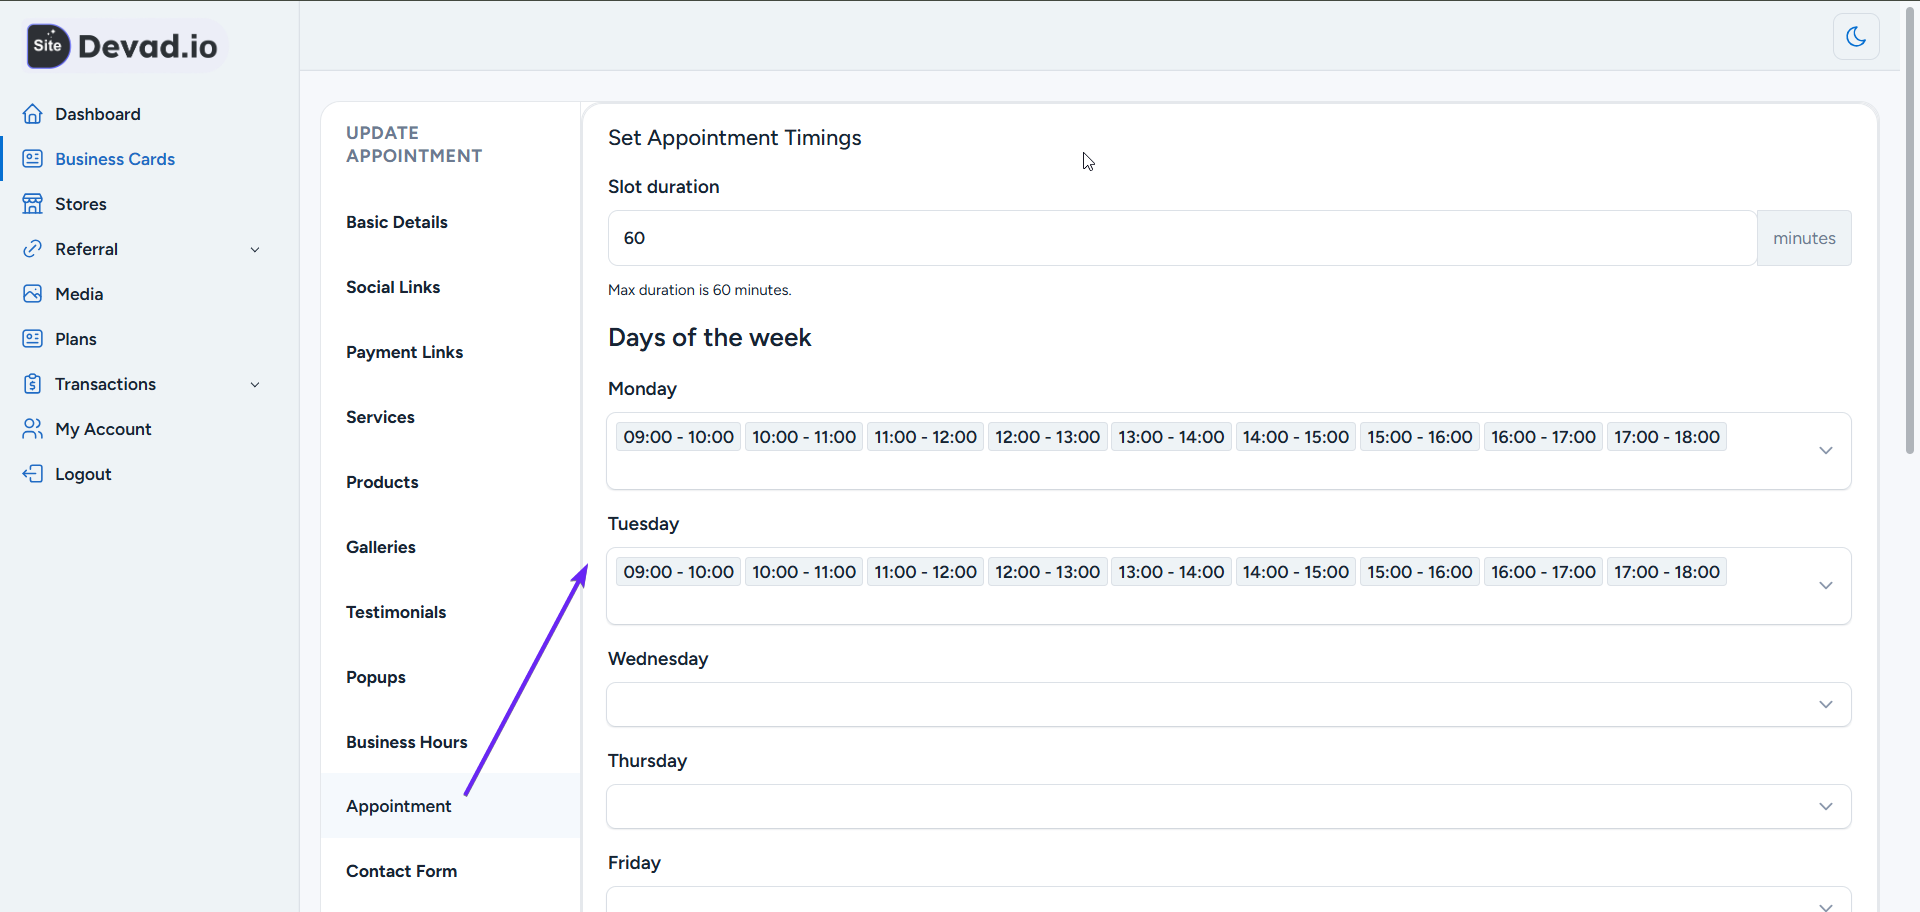Click the Stores icon in the sidebar
Screen dimensions: 1920x912
pos(33,203)
